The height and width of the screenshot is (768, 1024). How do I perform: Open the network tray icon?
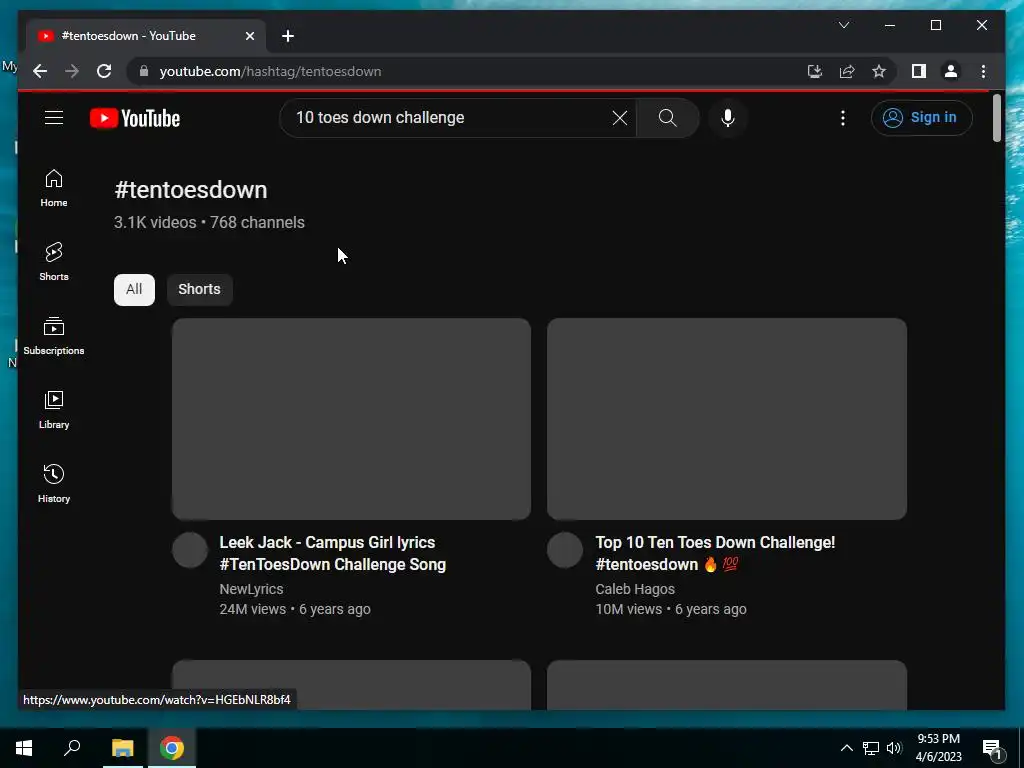click(871, 748)
